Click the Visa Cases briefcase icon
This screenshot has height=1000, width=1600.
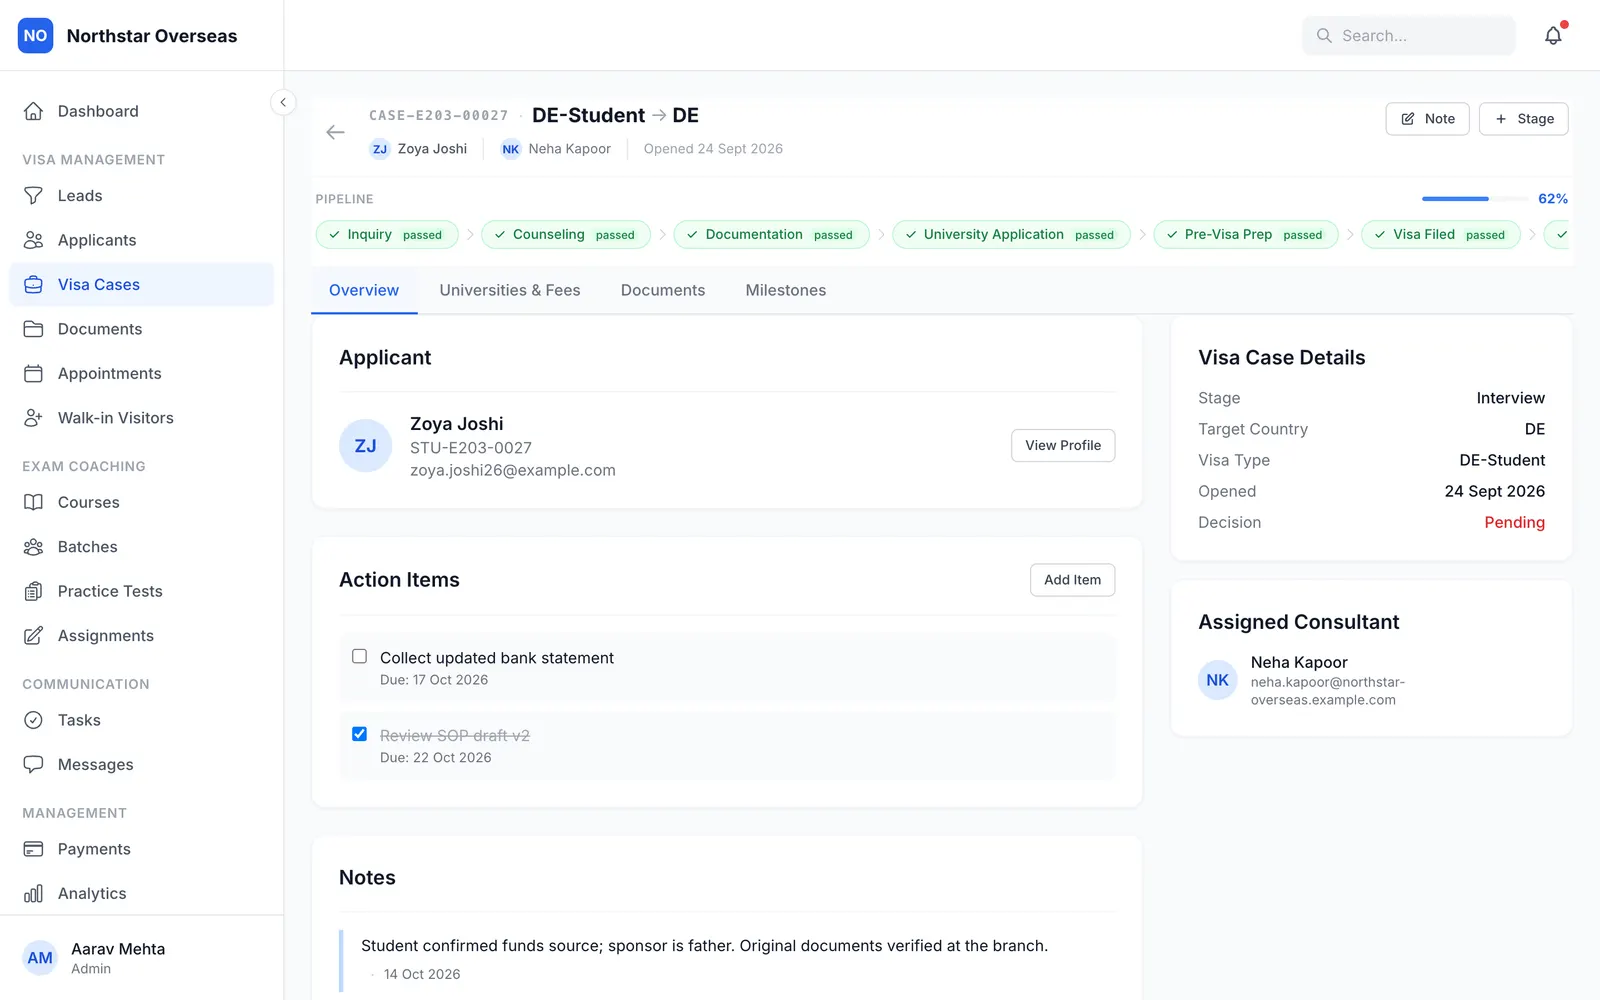click(x=33, y=285)
